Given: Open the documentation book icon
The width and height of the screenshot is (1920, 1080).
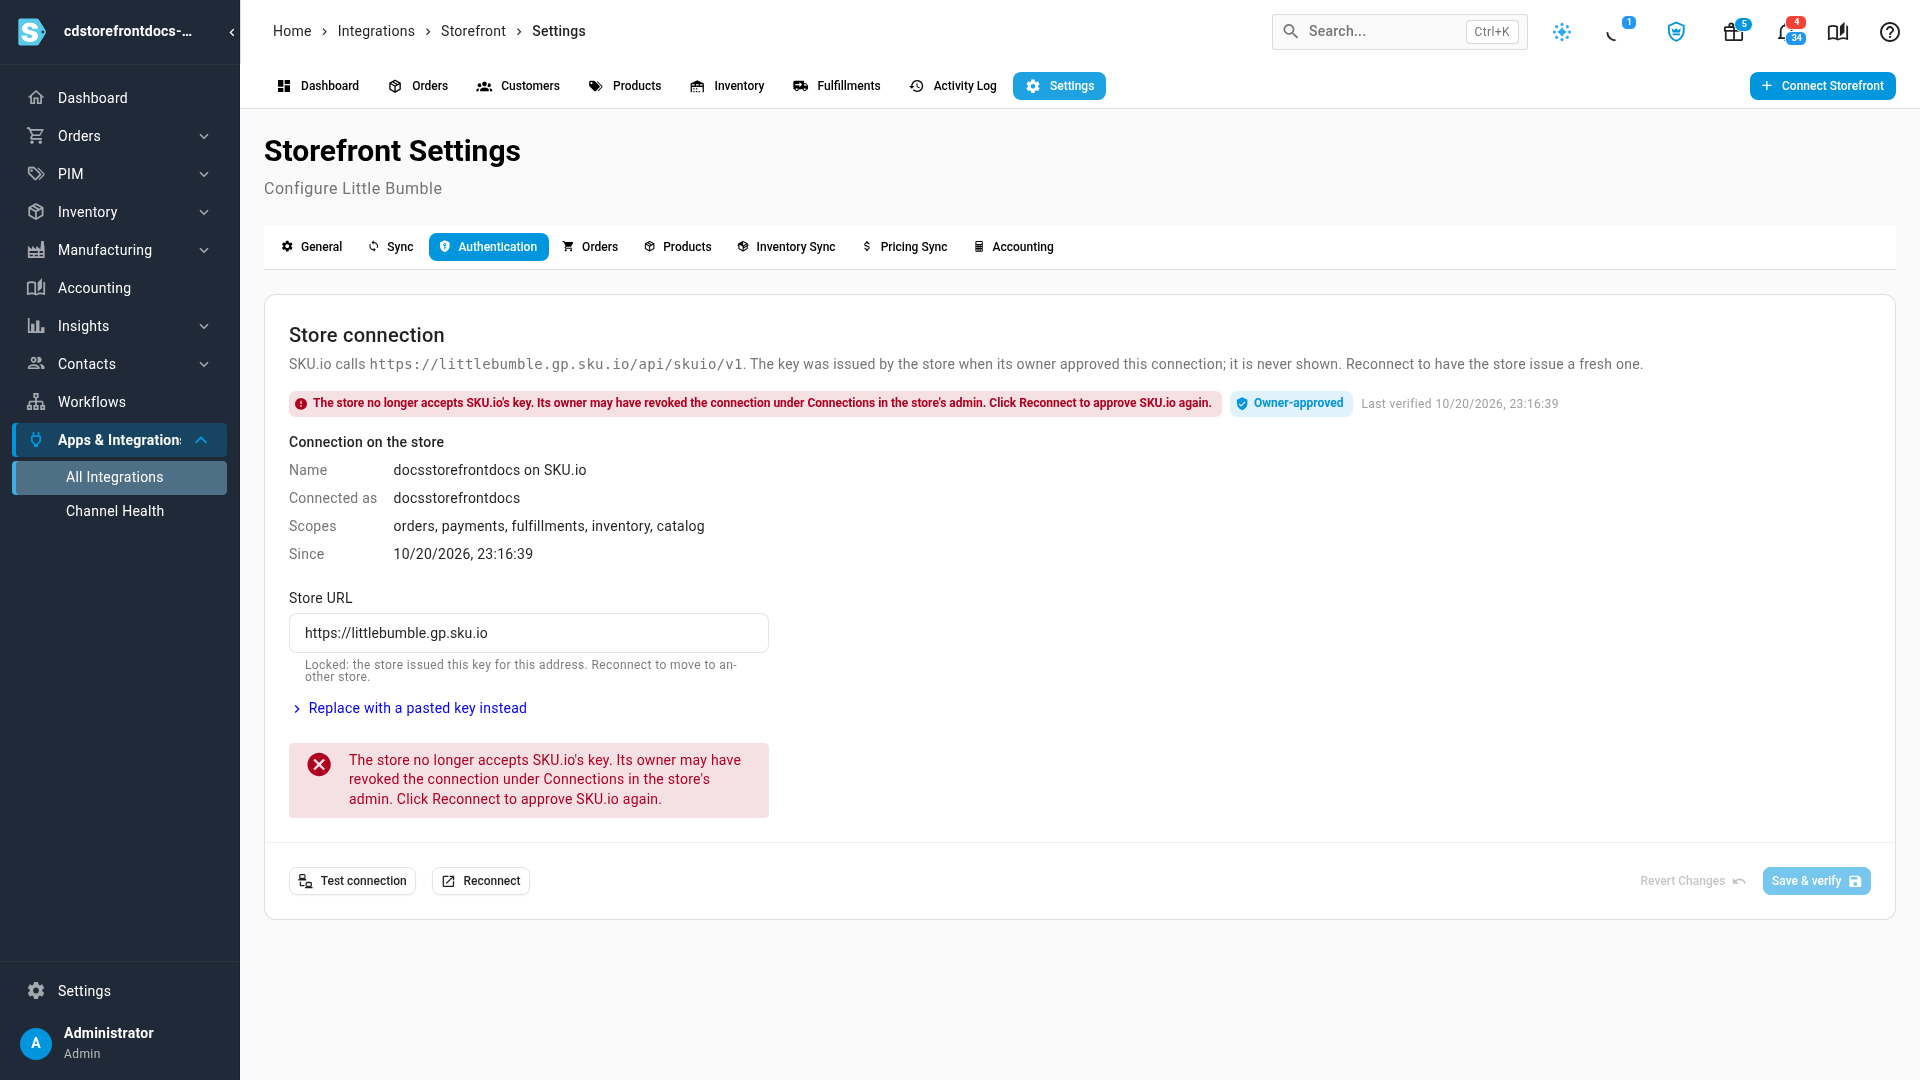Looking at the screenshot, I should pos(1838,32).
